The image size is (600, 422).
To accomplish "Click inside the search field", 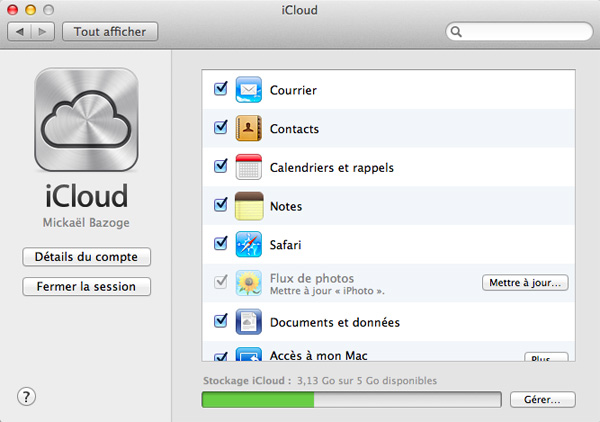I will click(519, 32).
